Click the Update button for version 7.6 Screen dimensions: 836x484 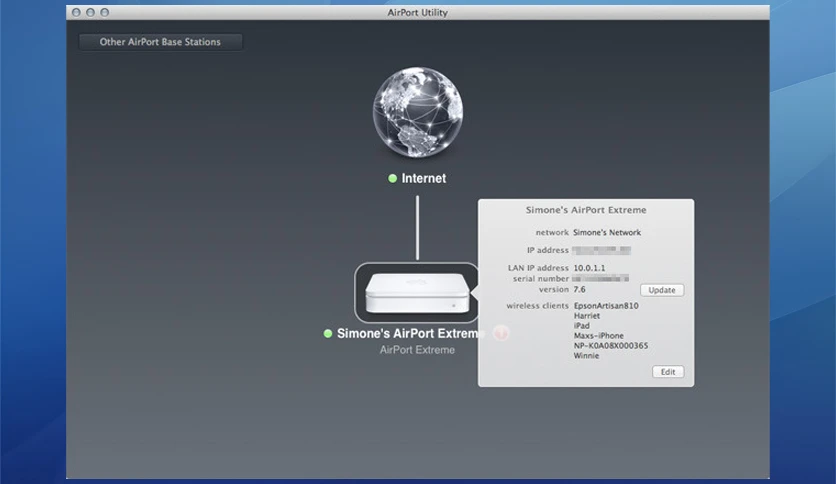tap(662, 290)
